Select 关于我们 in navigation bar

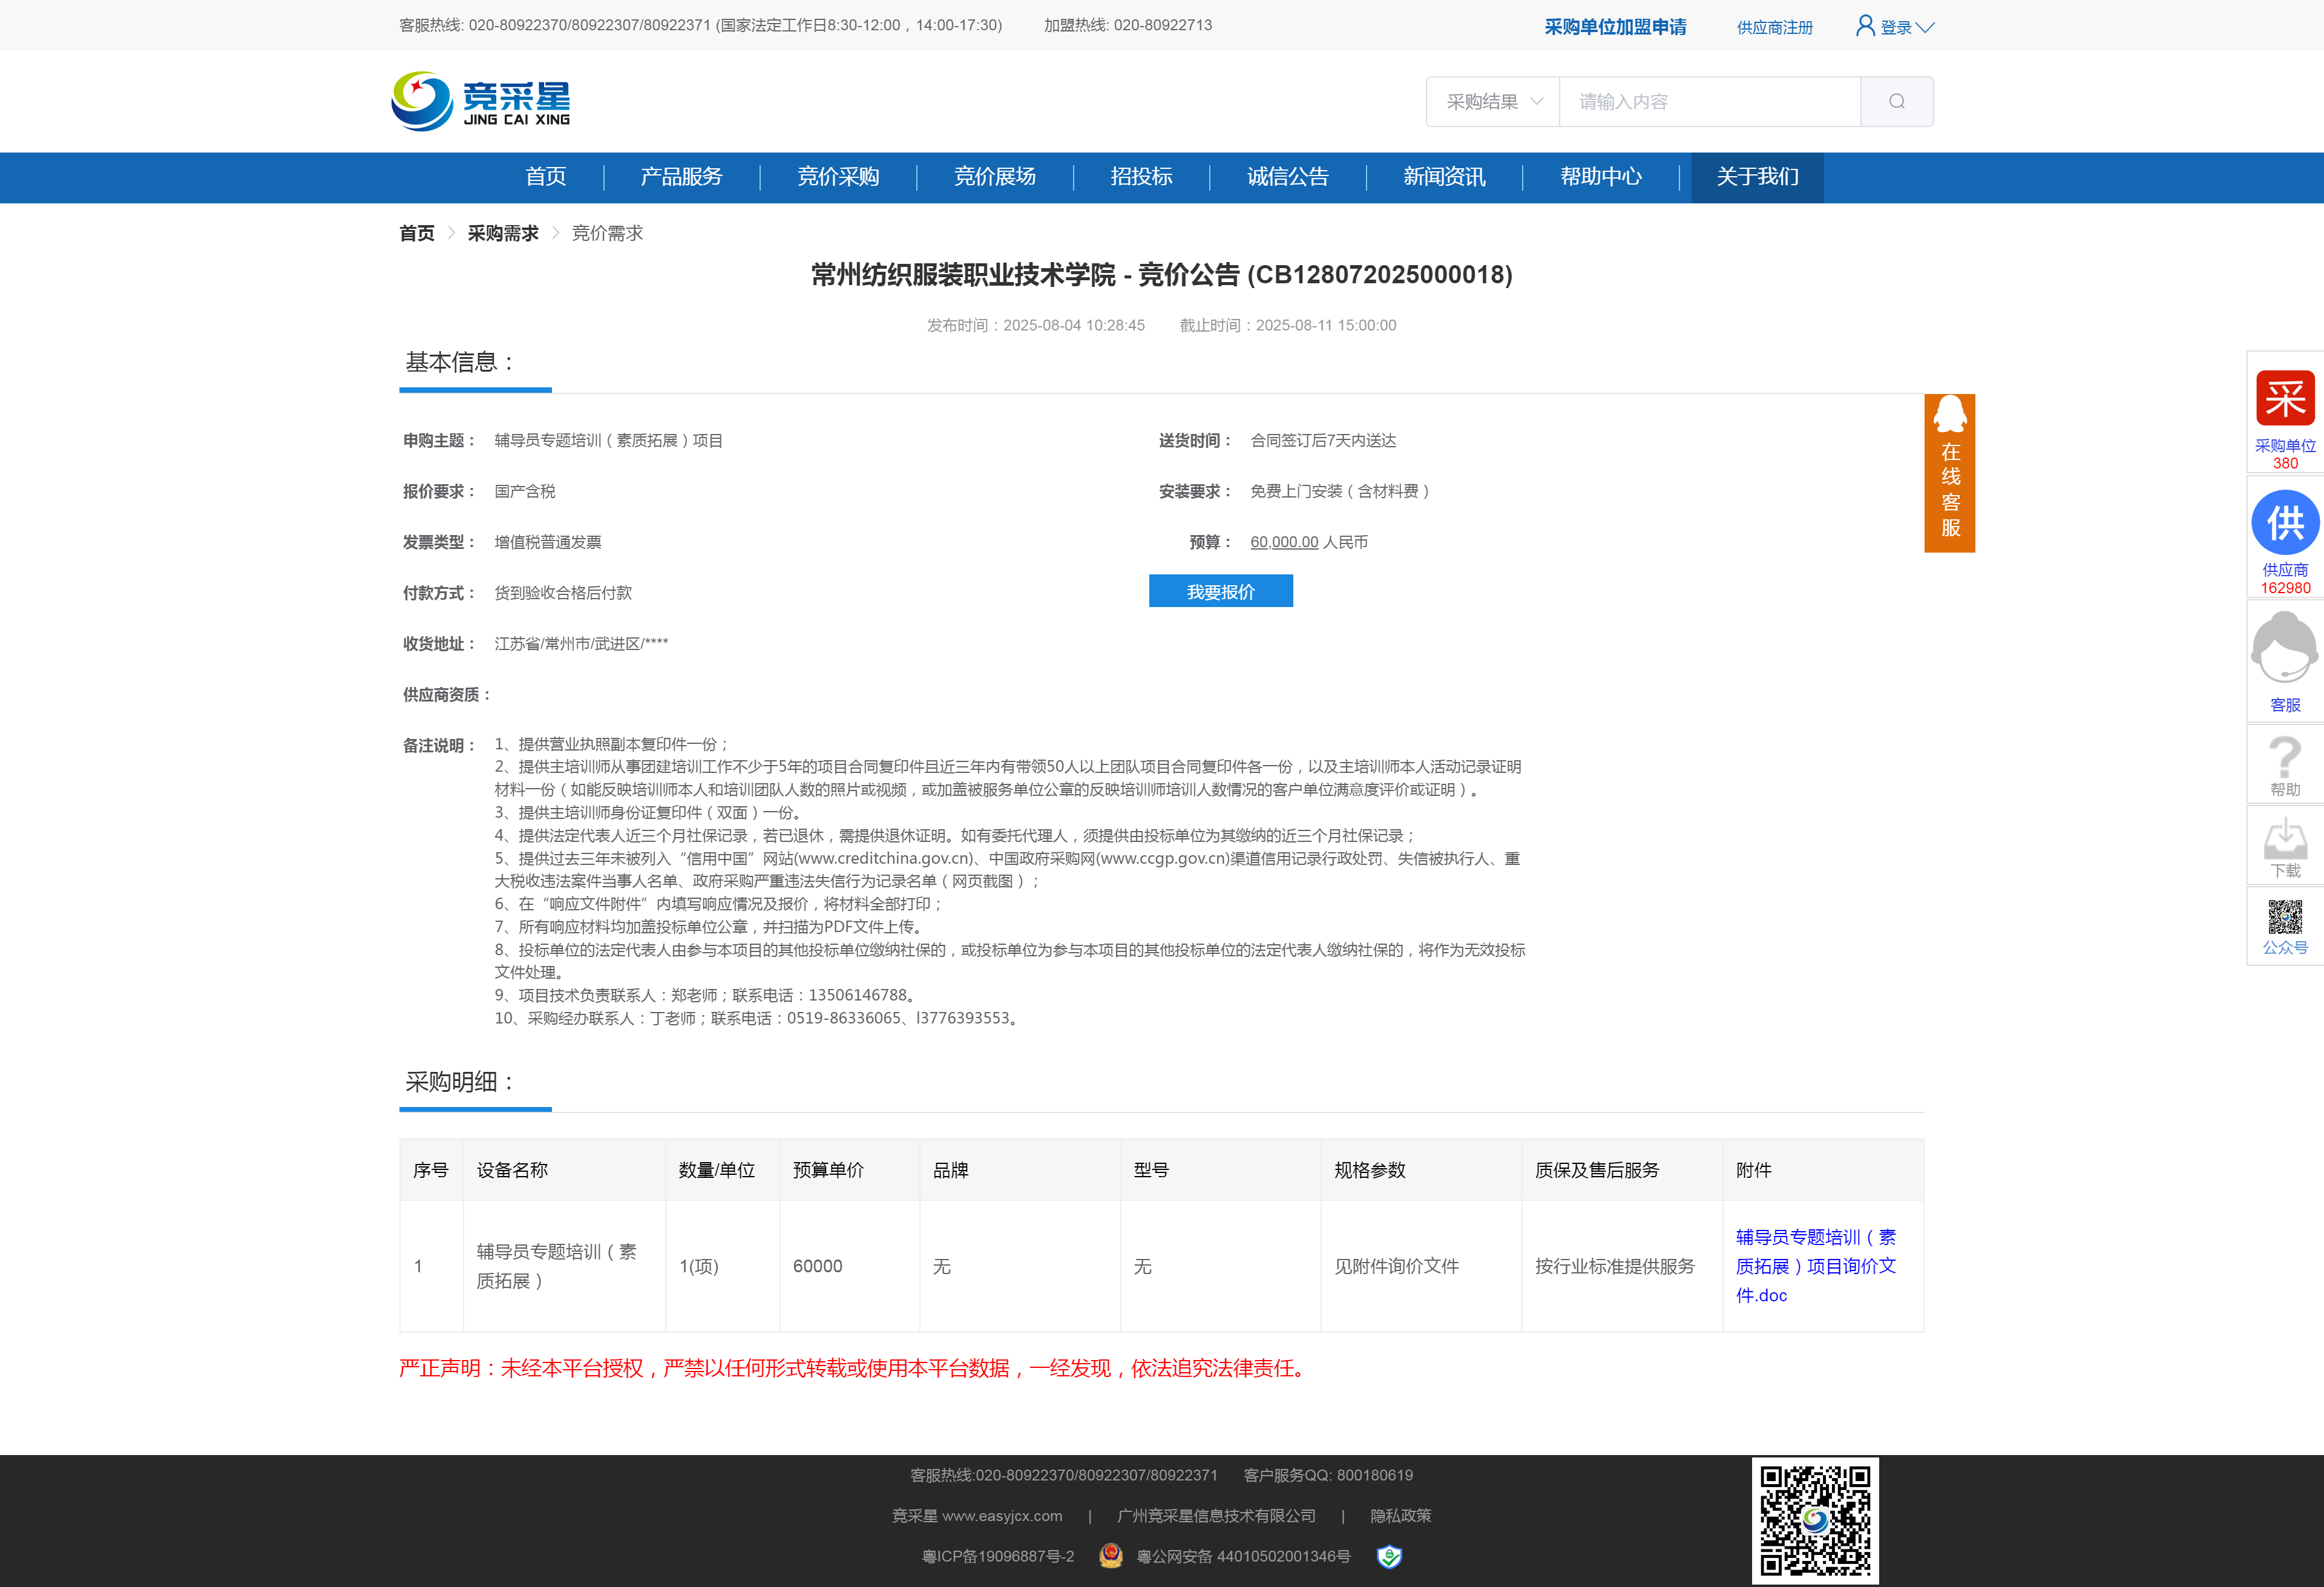pos(1757,177)
